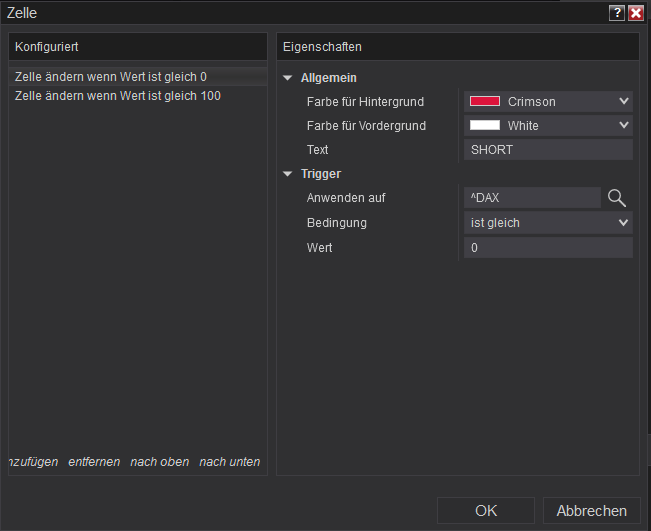This screenshot has width=651, height=531.
Task: Click the 'hinzufügen' link
Action: (x=33, y=462)
